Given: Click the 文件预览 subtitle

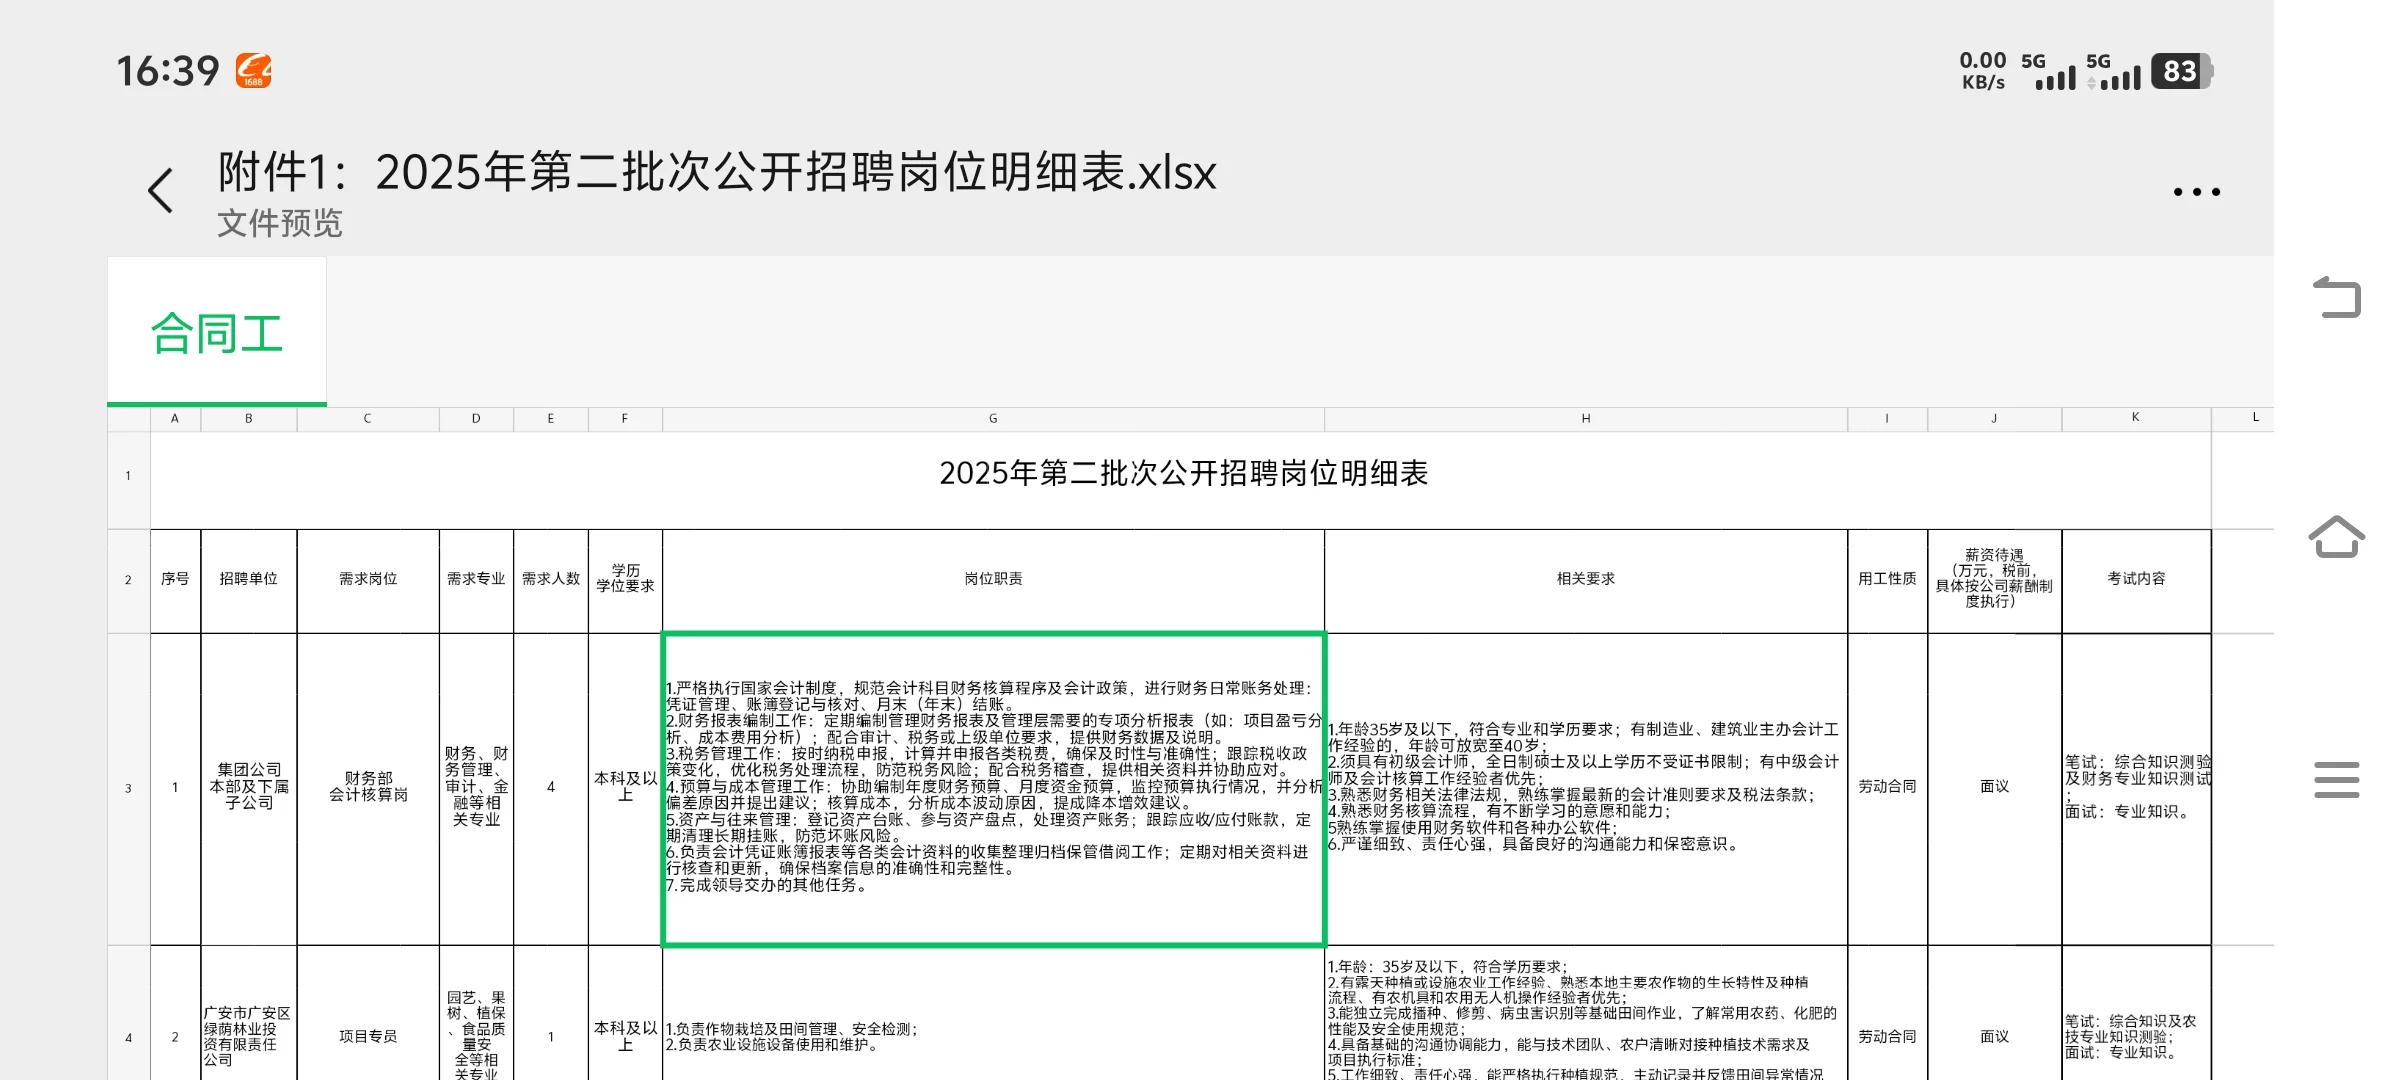Looking at the screenshot, I should click(x=280, y=223).
